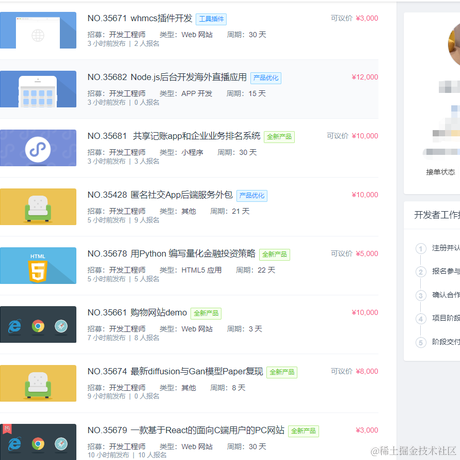Click the 全新产品 tag on 购物网站demo
Image resolution: width=460 pixels, height=460 pixels.
point(206,313)
